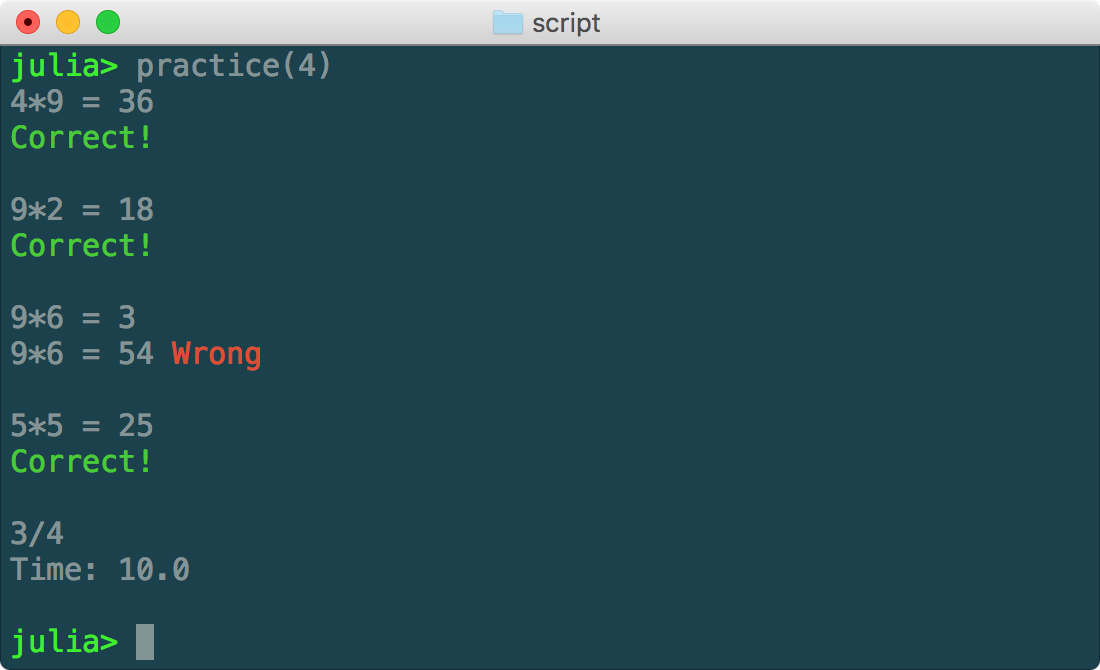Click the practice(4) command text
The image size is (1100, 670).
tap(233, 66)
